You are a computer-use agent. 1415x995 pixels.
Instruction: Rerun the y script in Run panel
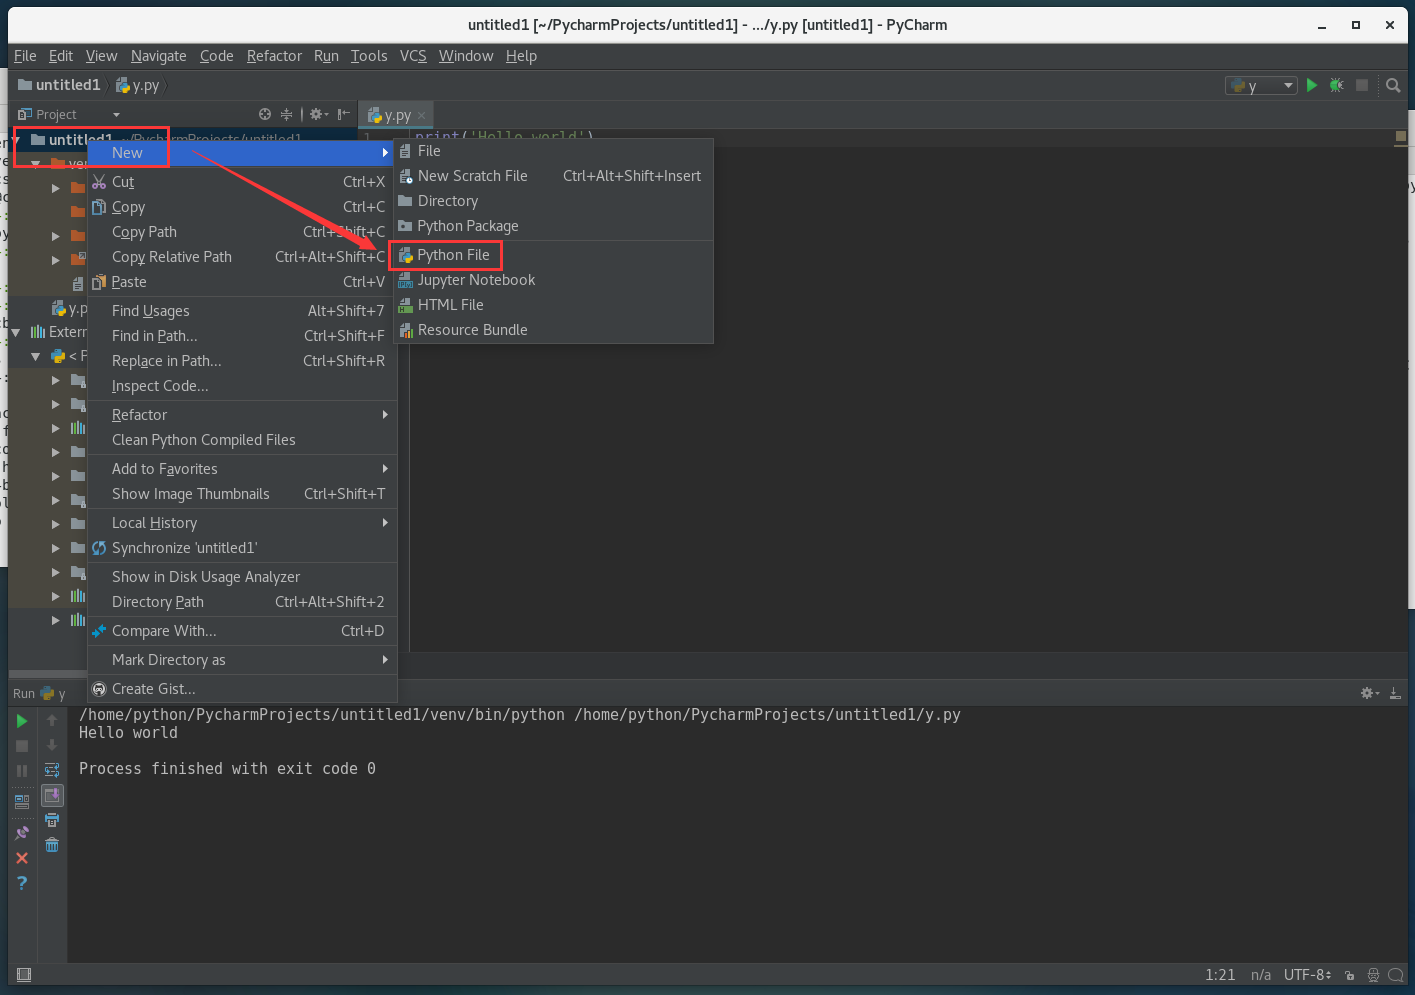coord(21,721)
